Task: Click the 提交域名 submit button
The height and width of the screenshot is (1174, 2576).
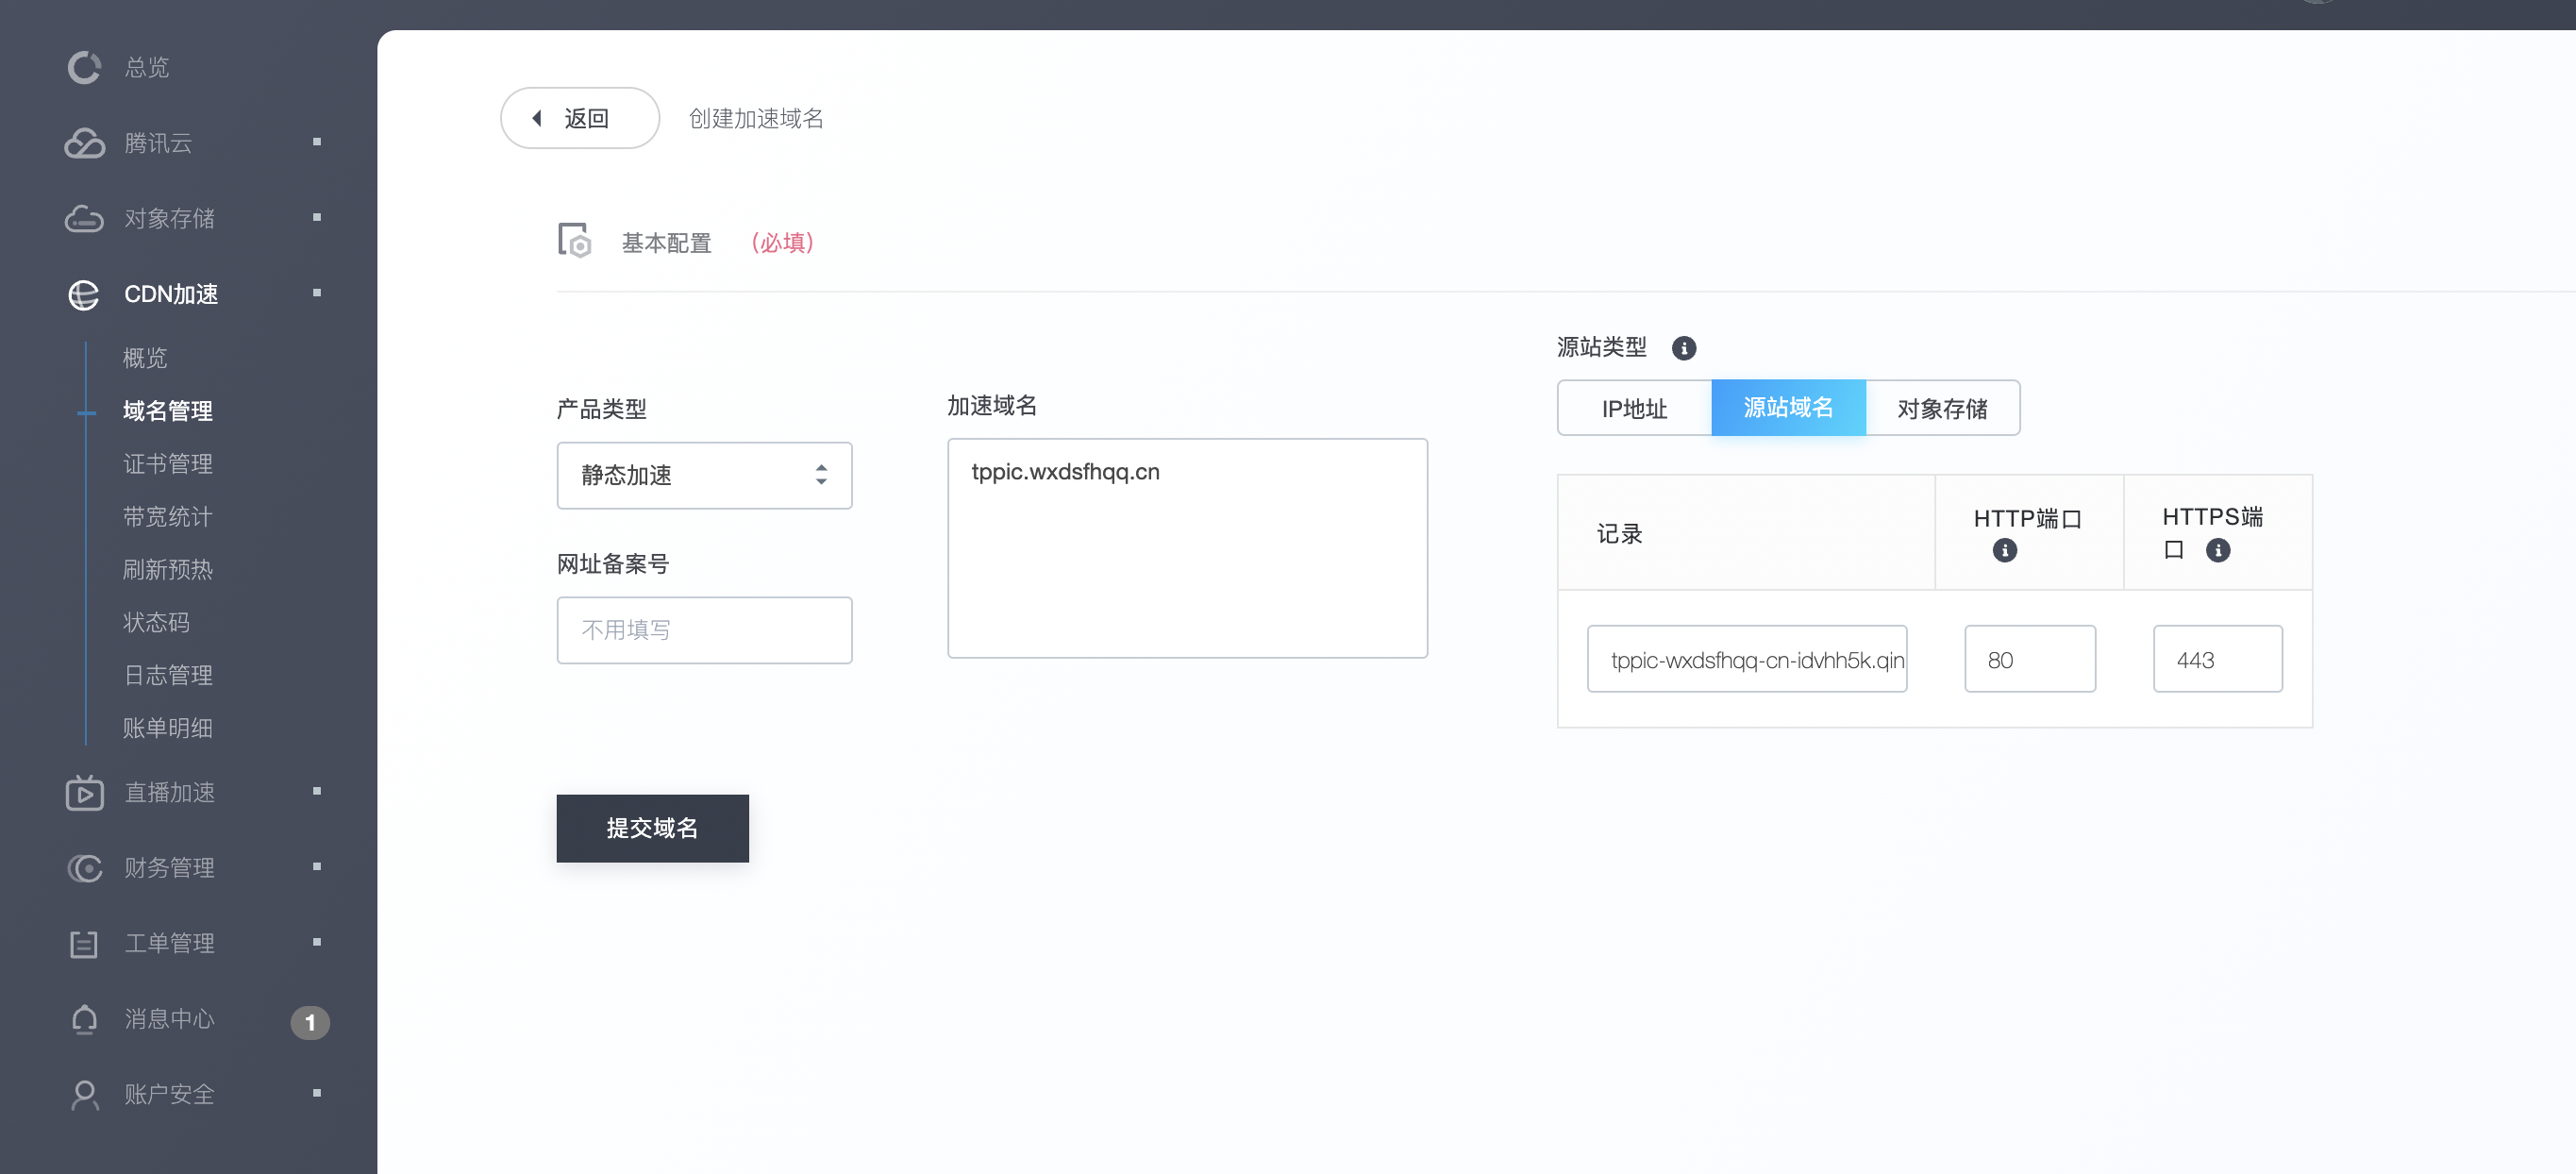Action: coord(652,828)
